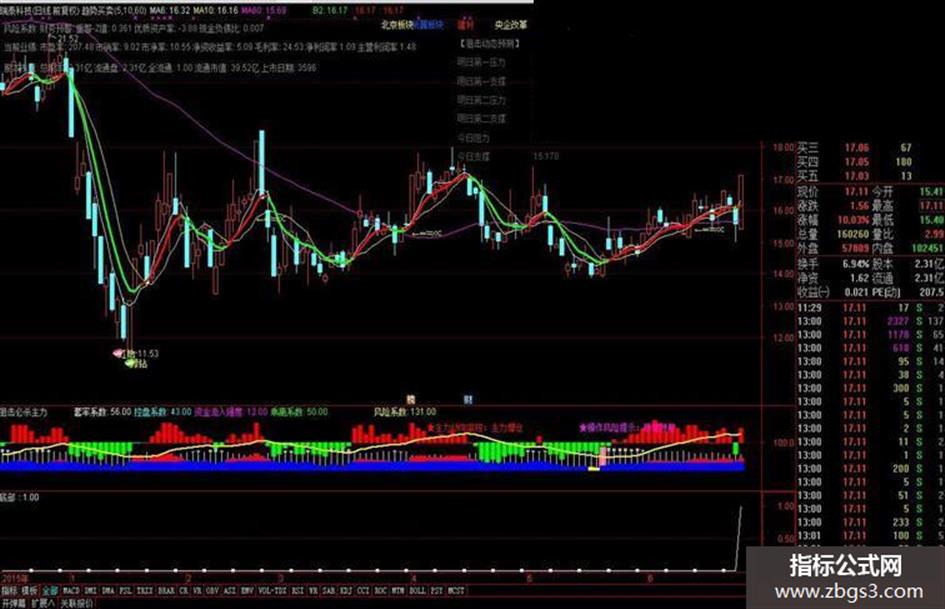
Task: Click the 总量 value 160260
Action: pyautogui.click(x=853, y=234)
